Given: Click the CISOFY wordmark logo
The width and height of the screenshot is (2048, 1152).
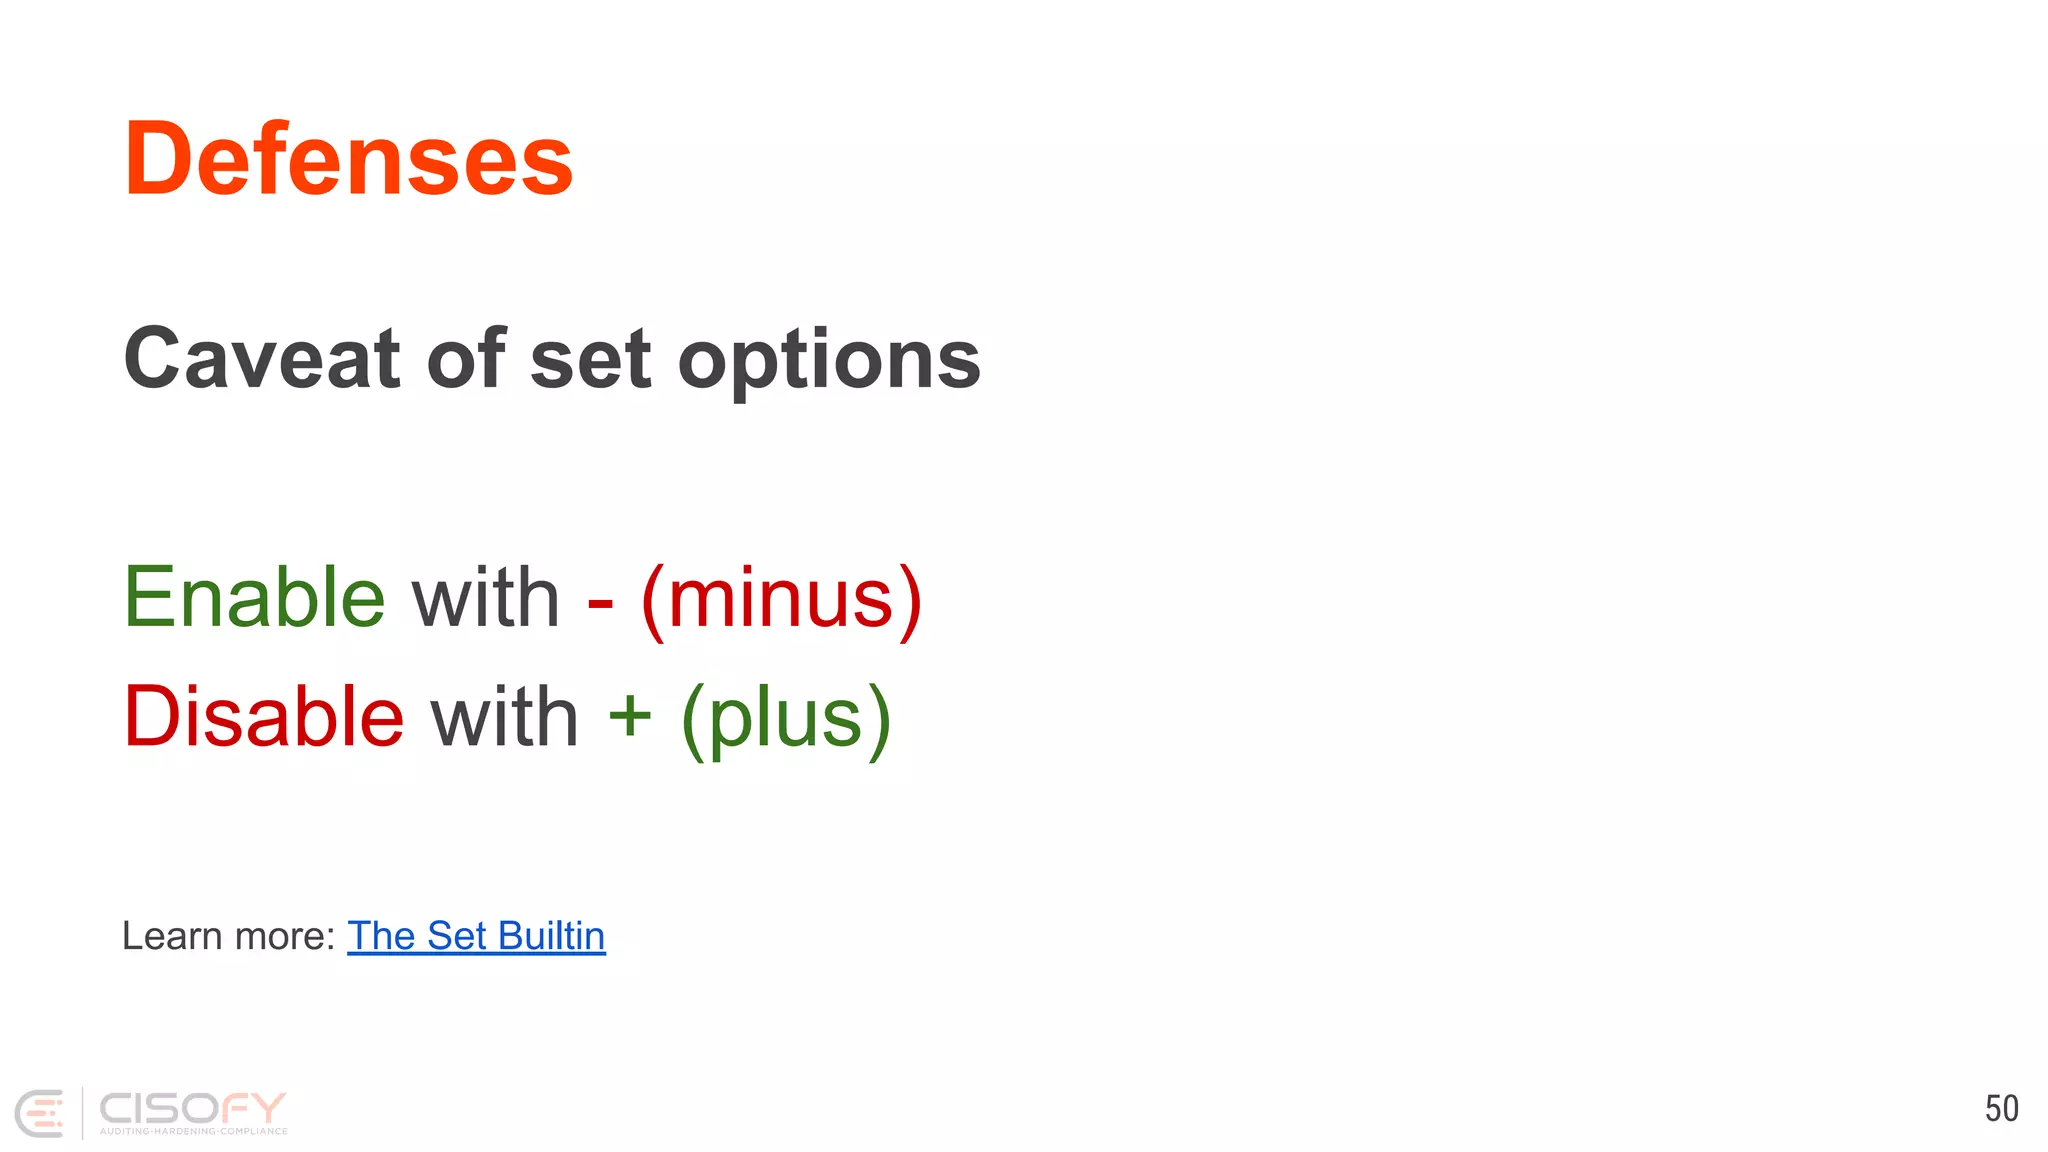Looking at the screenshot, I should tap(192, 1107).
